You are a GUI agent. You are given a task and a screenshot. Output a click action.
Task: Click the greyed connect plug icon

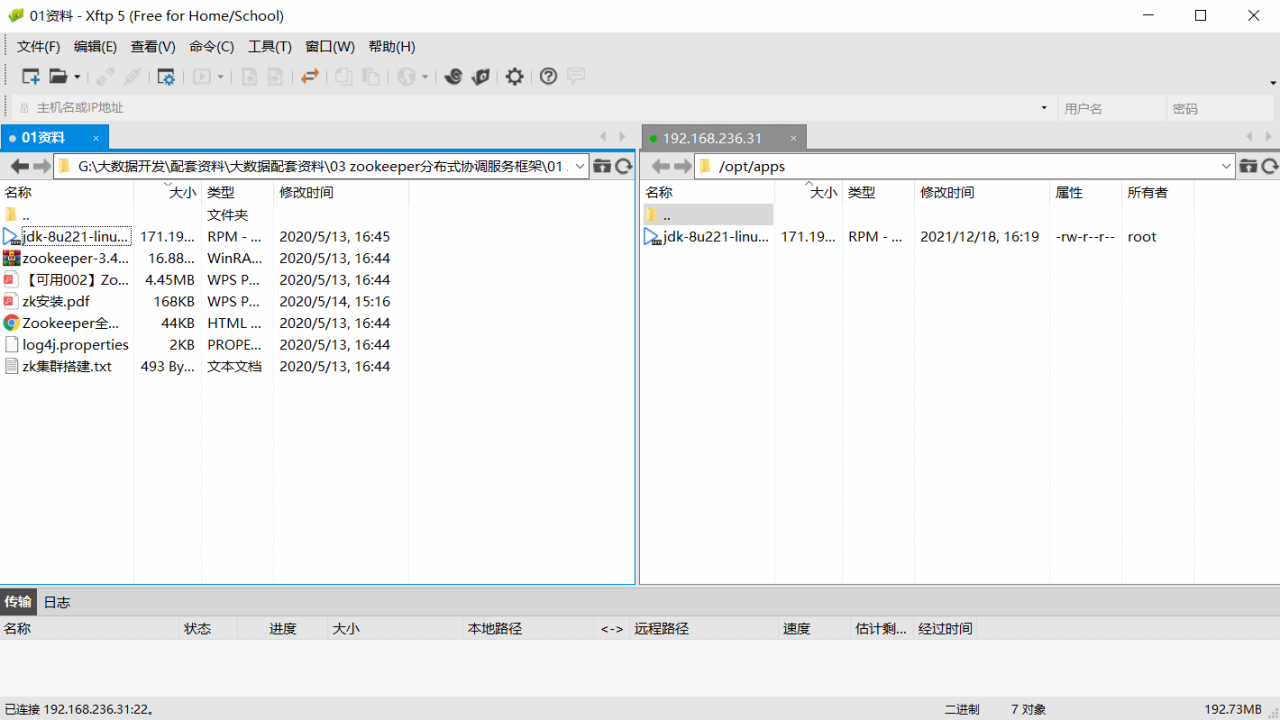104,76
